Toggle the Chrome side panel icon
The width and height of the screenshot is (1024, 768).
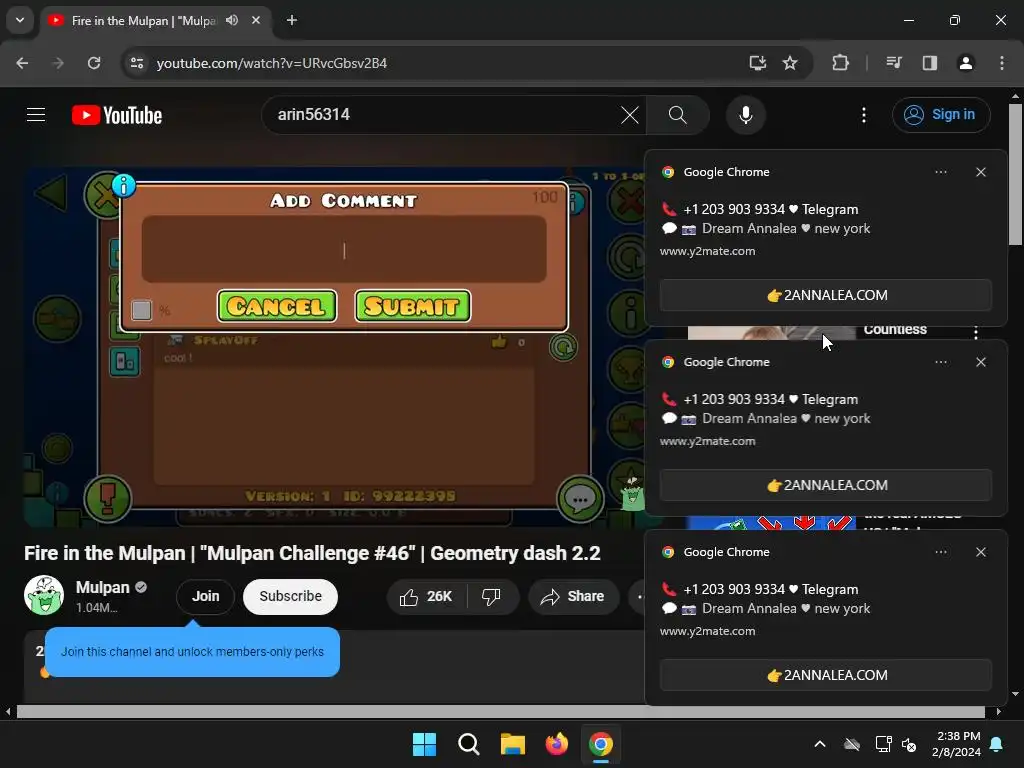click(x=930, y=63)
